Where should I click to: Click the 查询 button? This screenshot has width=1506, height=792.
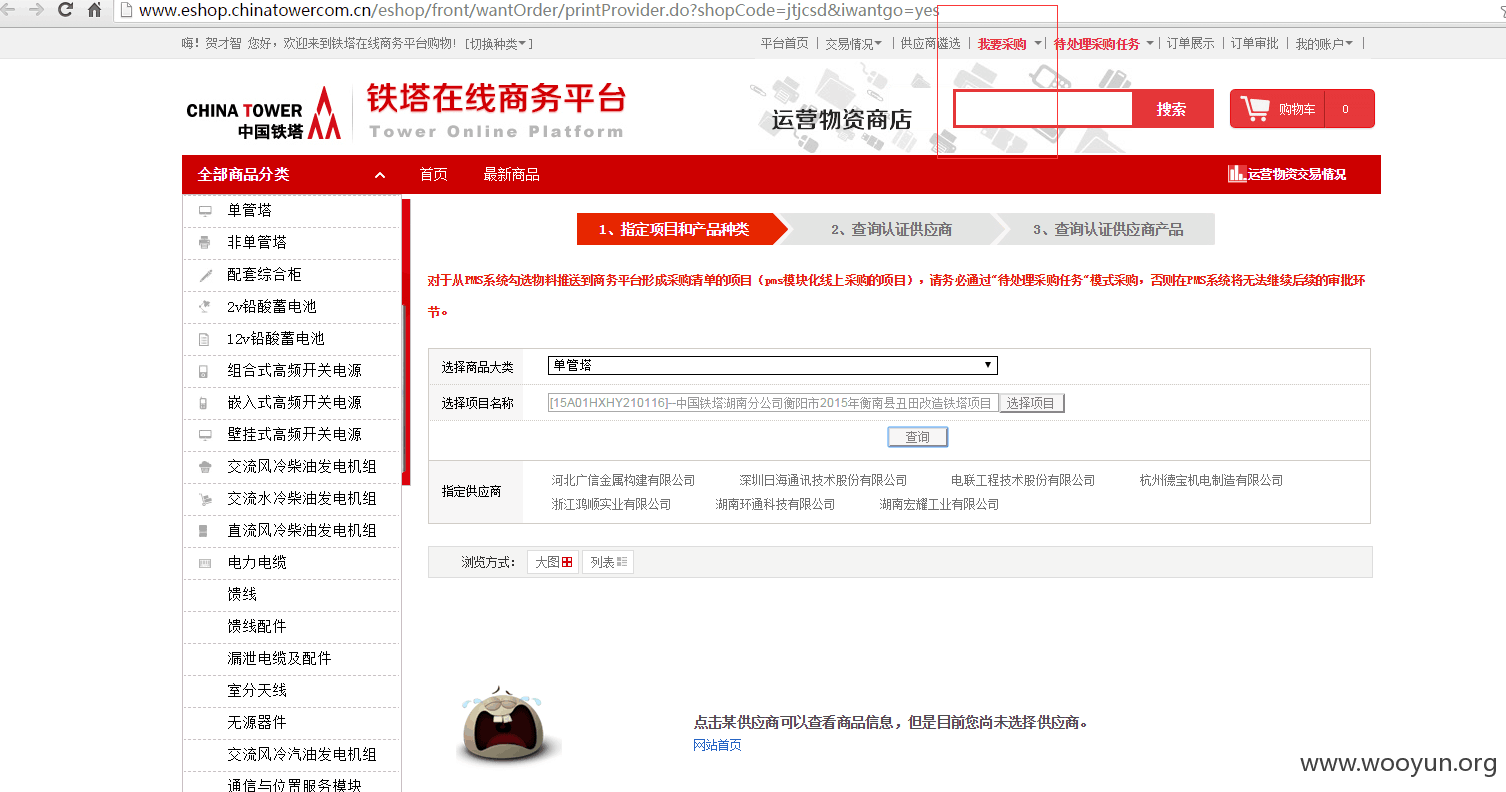pyautogui.click(x=917, y=437)
